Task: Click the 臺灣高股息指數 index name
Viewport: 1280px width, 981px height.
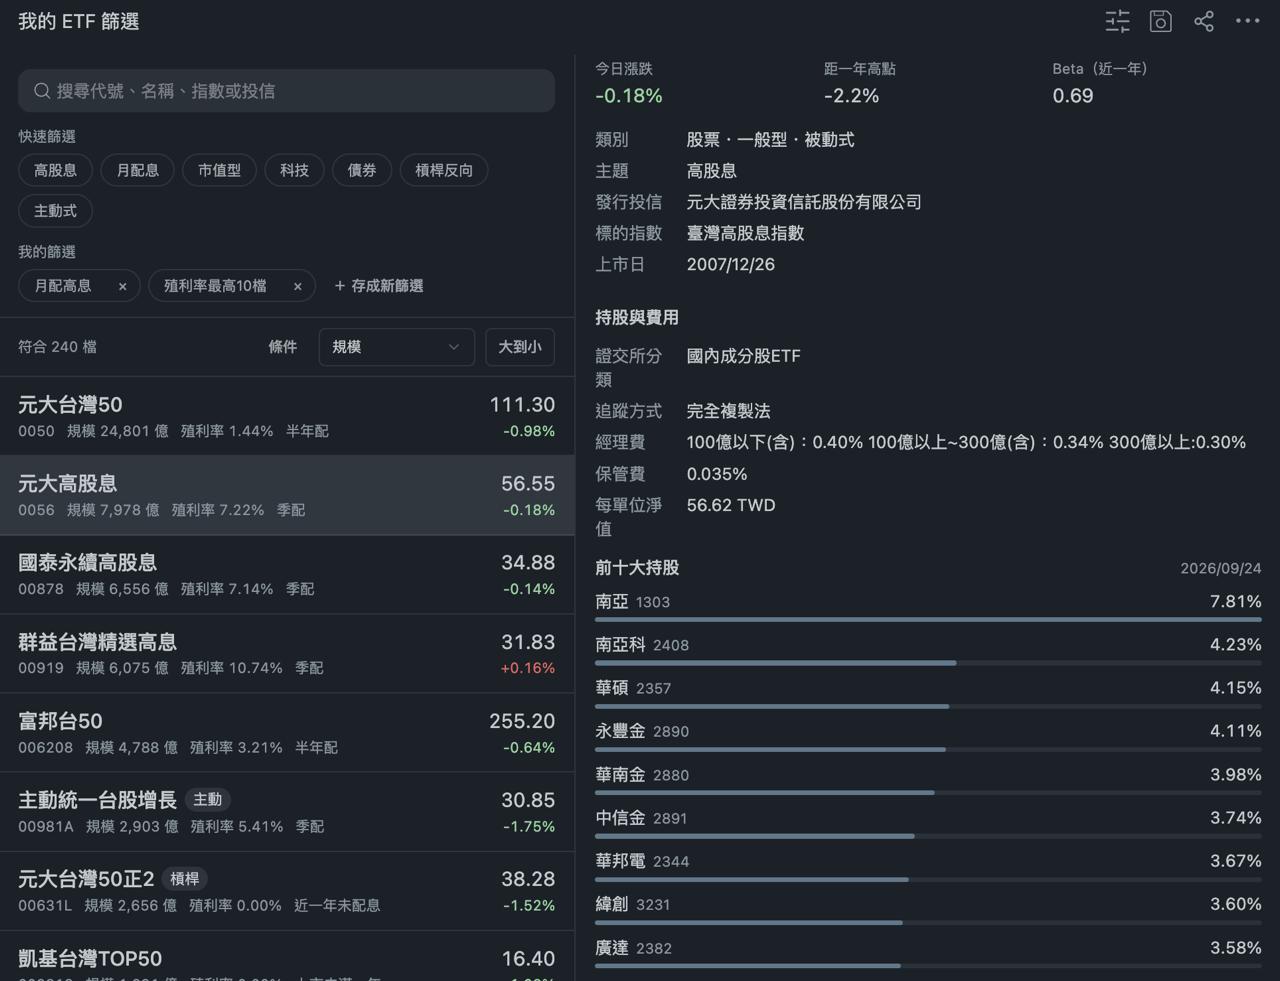Action: point(745,233)
